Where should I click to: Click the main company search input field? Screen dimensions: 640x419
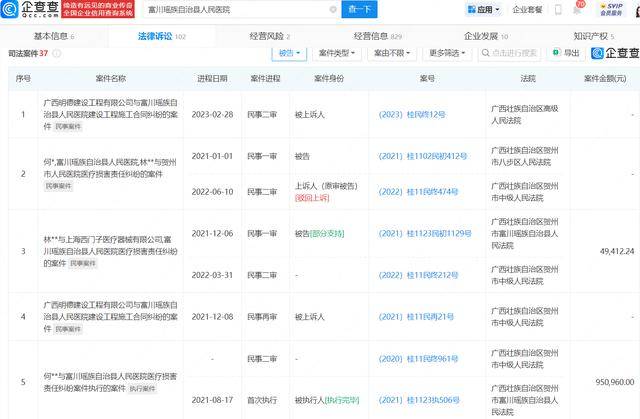[x=241, y=9]
